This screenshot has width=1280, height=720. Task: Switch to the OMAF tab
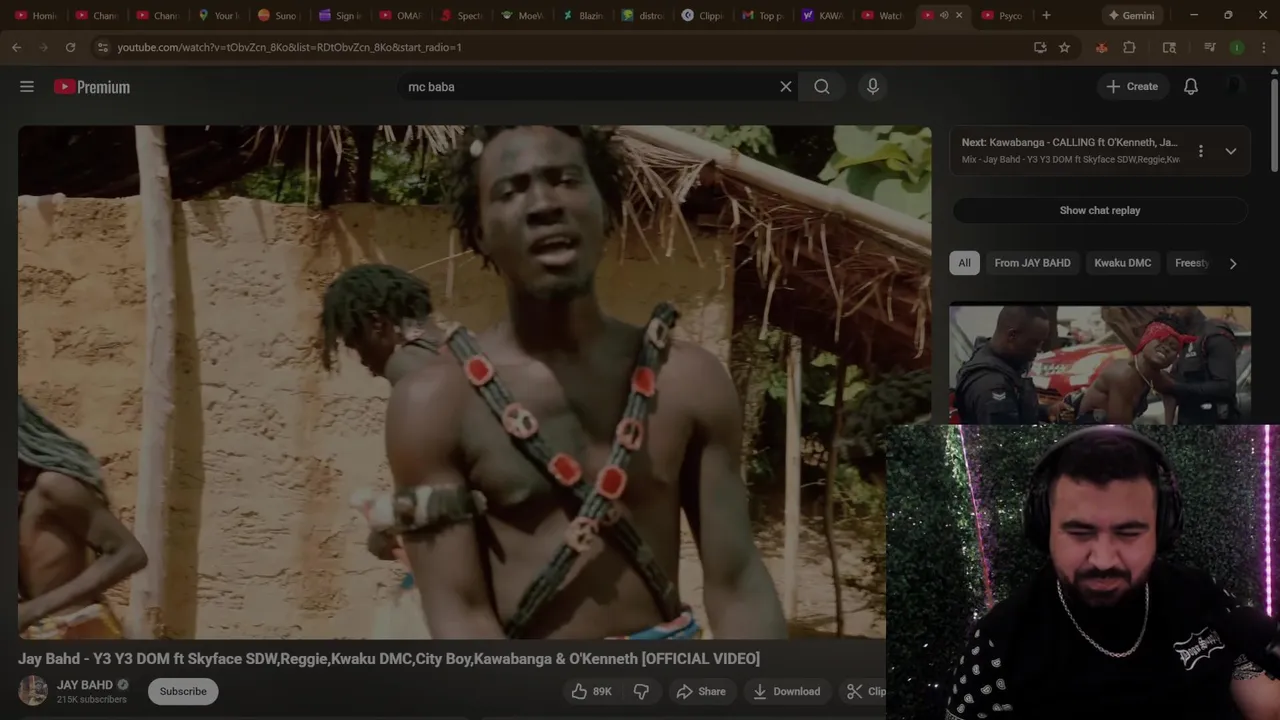click(399, 15)
